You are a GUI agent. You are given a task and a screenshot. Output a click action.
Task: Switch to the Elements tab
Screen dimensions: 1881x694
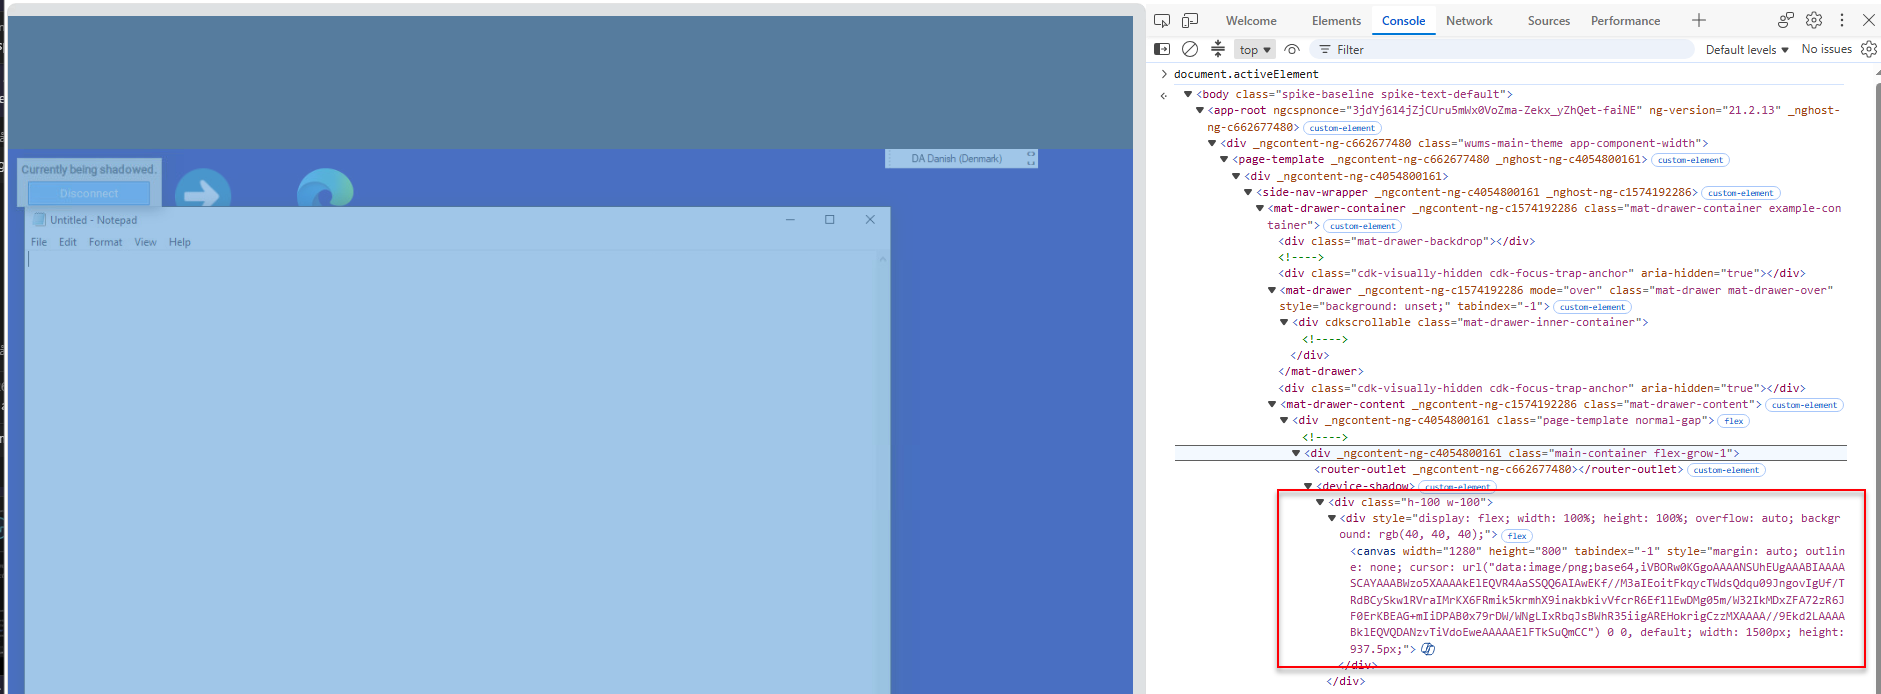[1336, 20]
